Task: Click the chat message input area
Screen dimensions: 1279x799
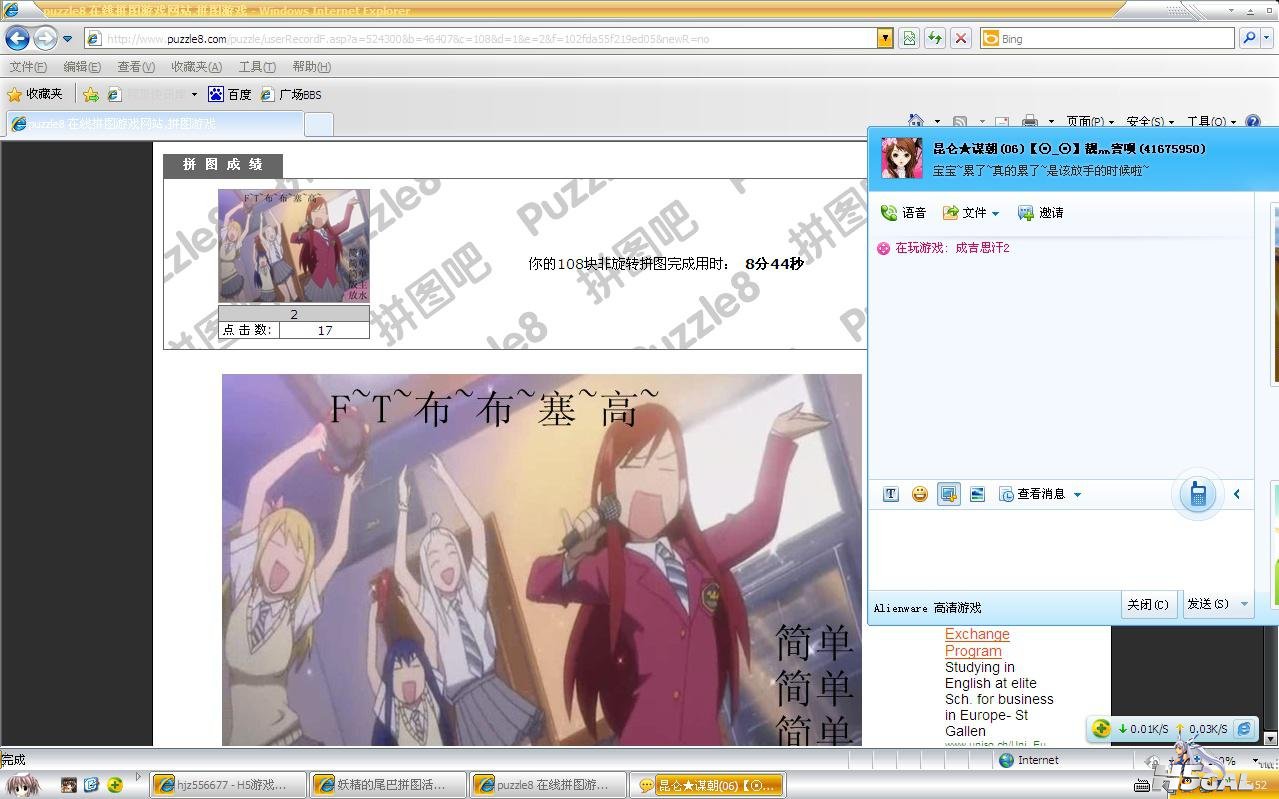Action: pos(1060,548)
